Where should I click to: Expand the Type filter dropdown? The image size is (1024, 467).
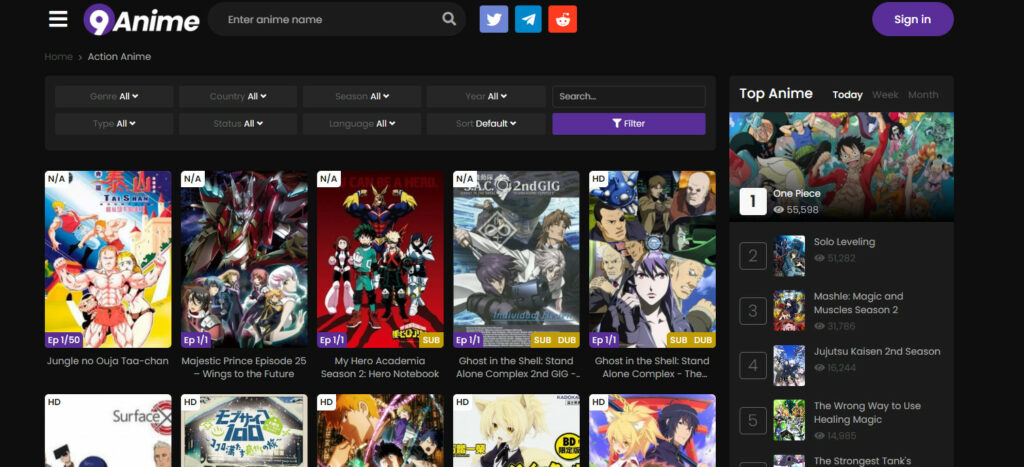tap(114, 123)
